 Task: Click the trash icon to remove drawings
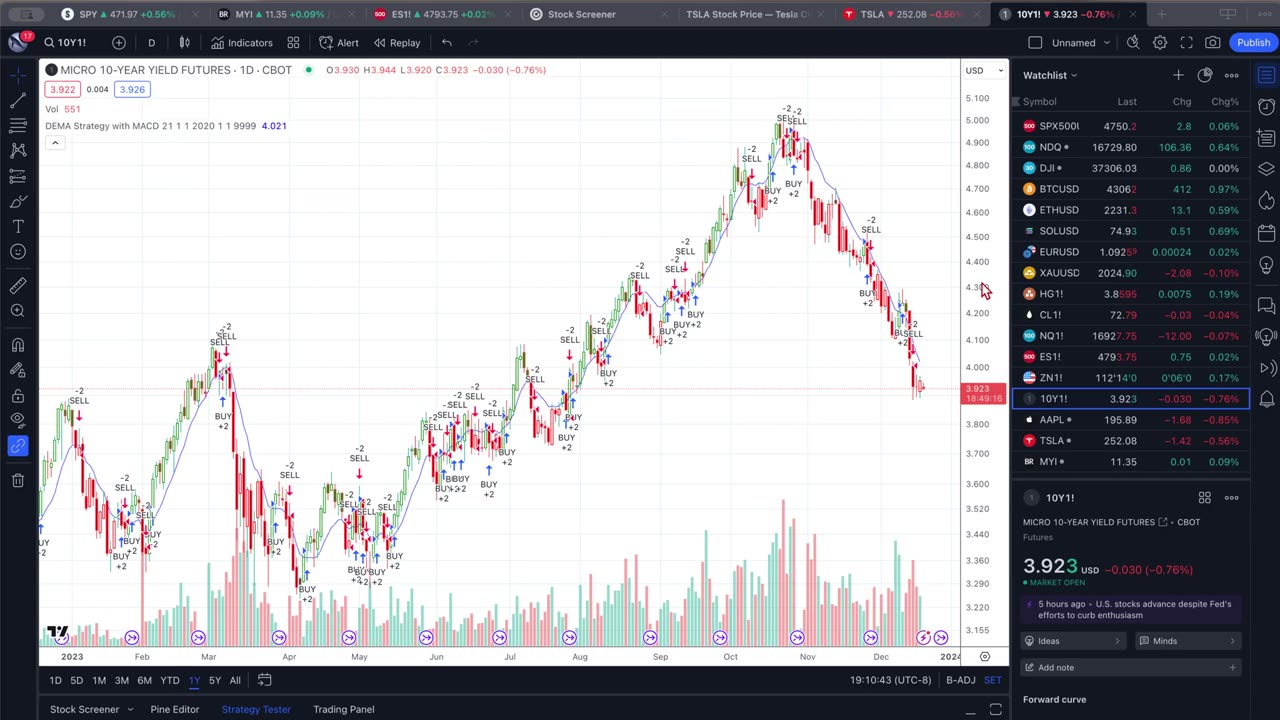(x=18, y=480)
